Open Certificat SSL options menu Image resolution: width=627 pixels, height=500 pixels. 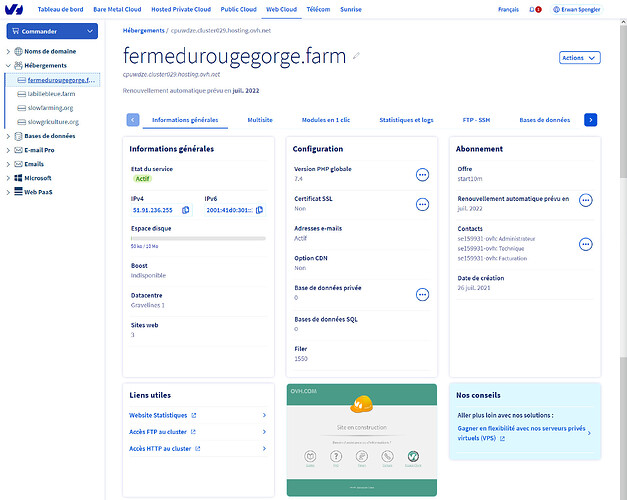pos(422,204)
